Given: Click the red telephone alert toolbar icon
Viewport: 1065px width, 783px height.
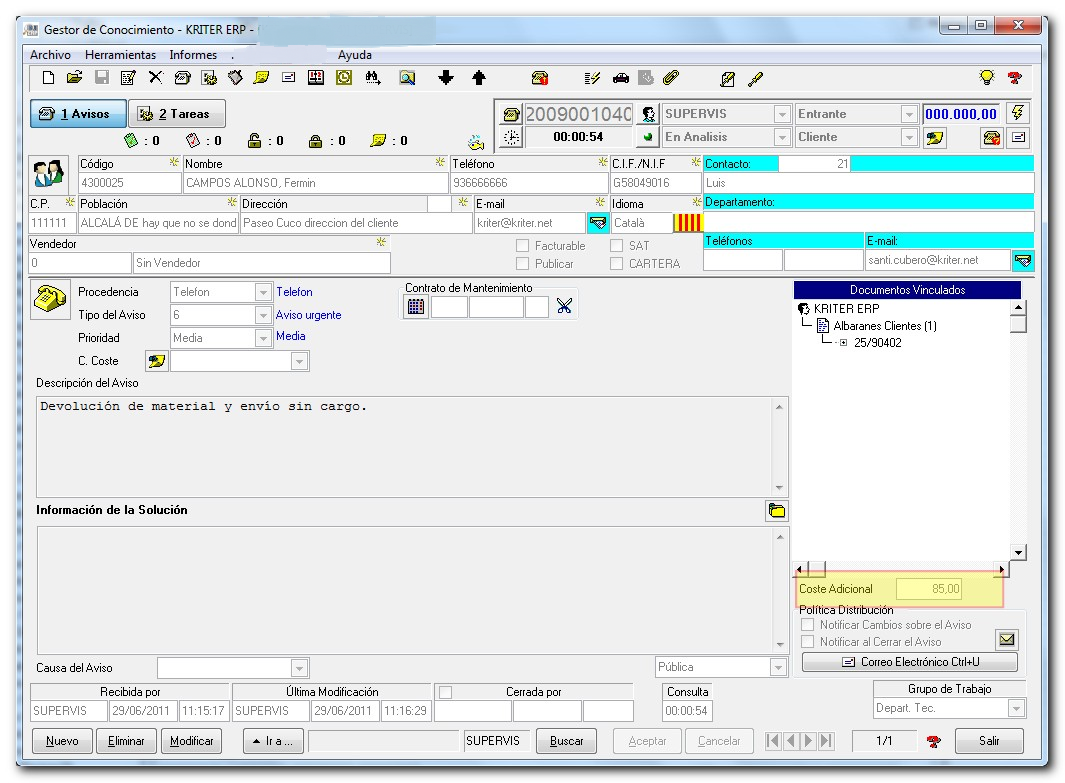Looking at the screenshot, I should (x=540, y=78).
